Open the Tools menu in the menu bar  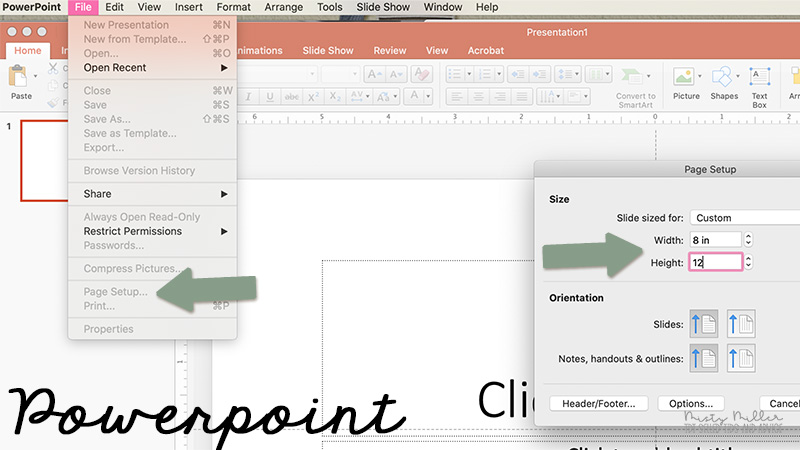click(x=329, y=7)
